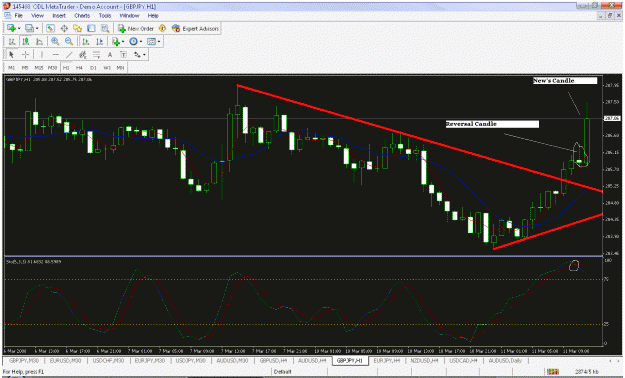Select the Text tool labeled A

110,55
